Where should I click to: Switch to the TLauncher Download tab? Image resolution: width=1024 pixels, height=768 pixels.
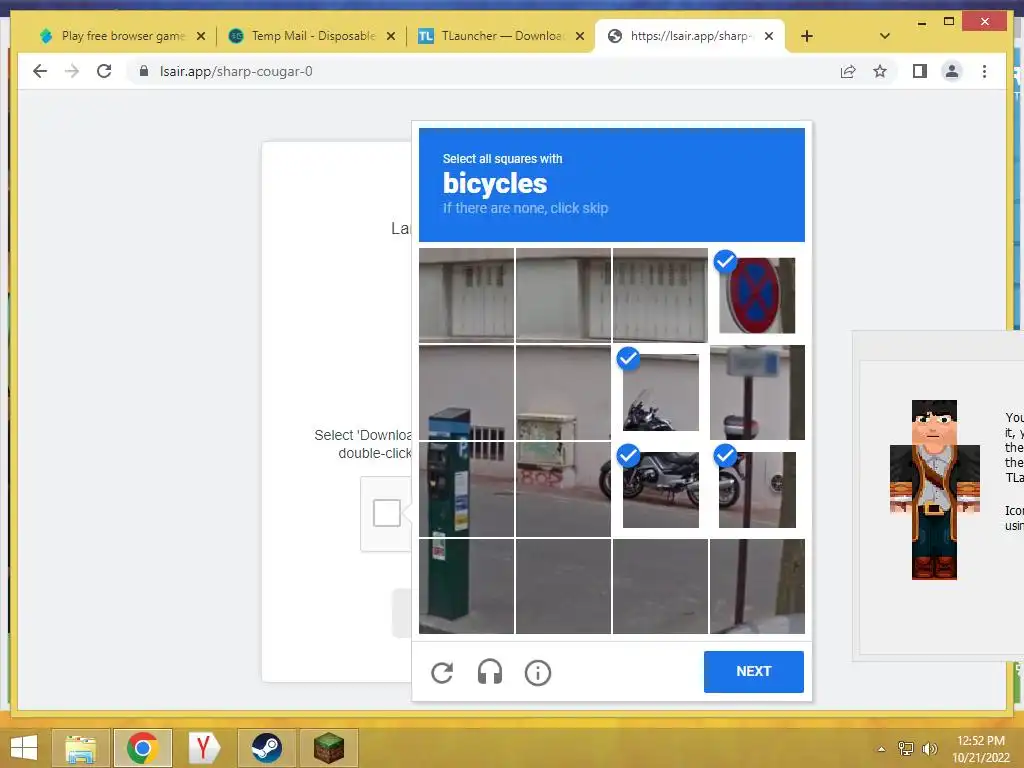[502, 36]
